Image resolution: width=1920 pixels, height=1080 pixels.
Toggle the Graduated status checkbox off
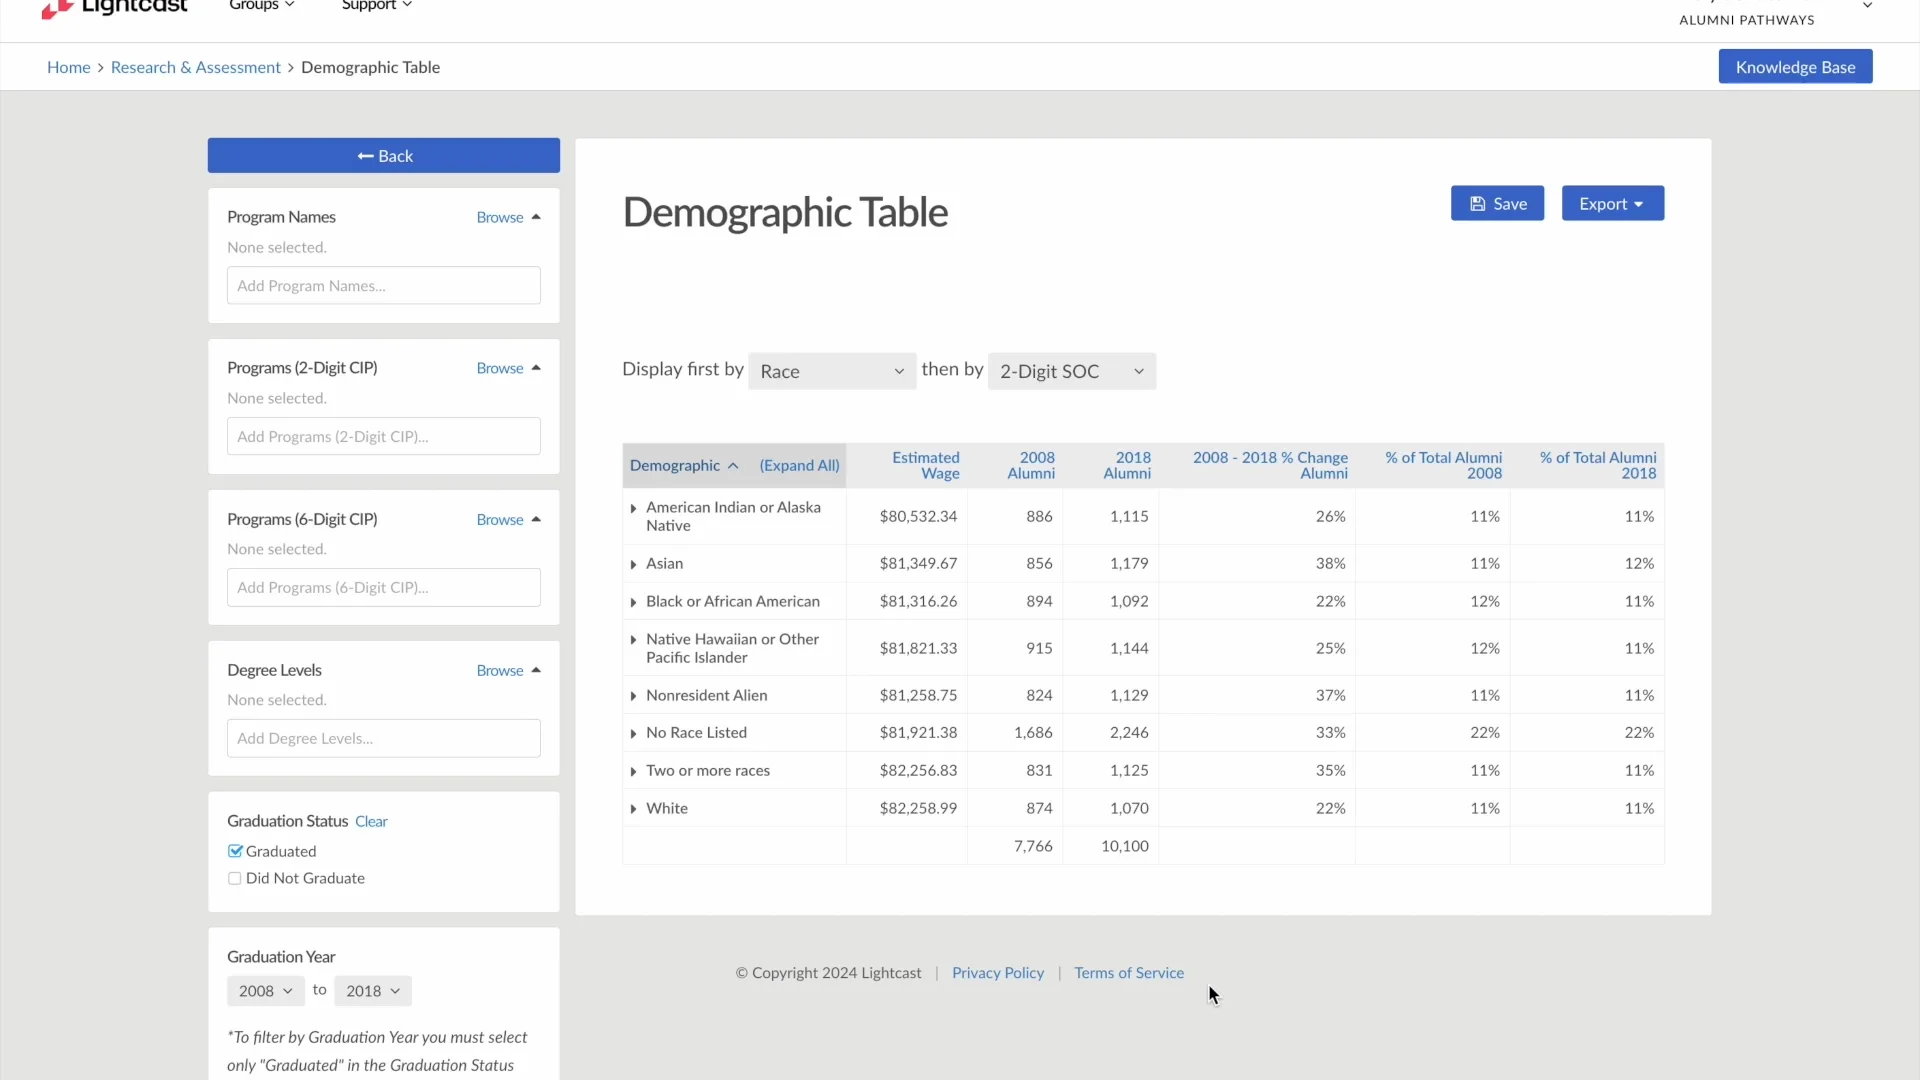235,850
